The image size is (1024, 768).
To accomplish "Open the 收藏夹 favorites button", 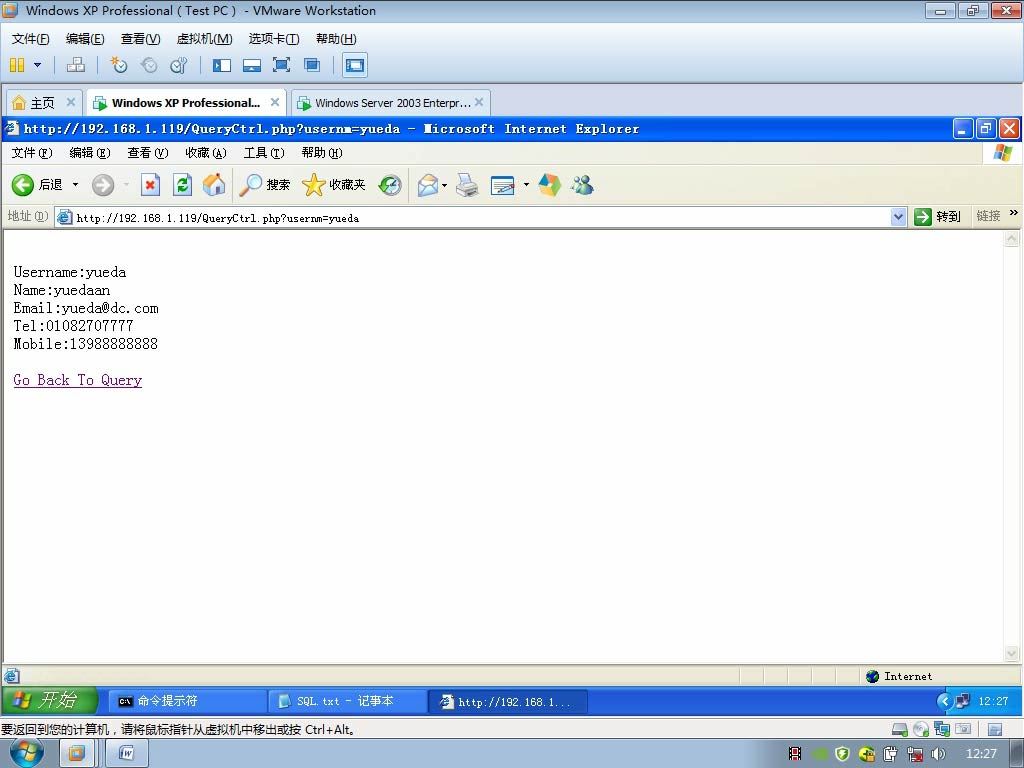I will pyautogui.click(x=334, y=185).
